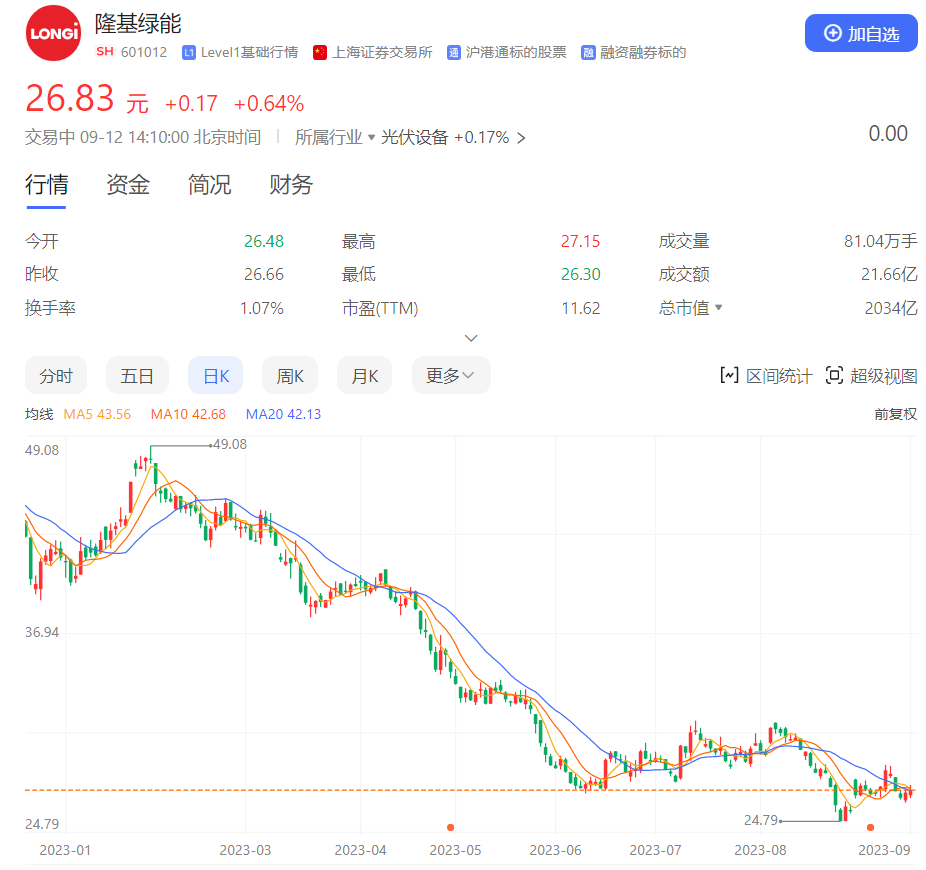Screen dimensions: 926x870
Task: Add stock with 加自选 button
Action: [861, 34]
